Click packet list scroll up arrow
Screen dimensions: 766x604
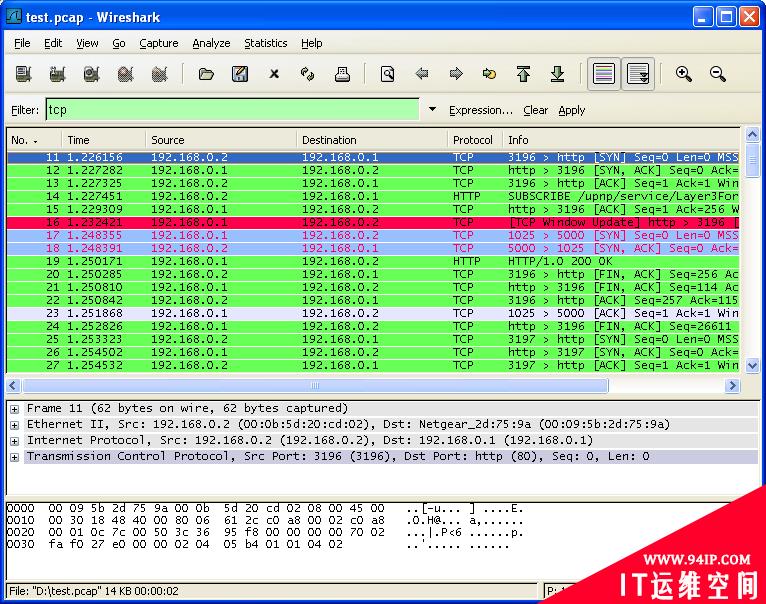pos(752,134)
